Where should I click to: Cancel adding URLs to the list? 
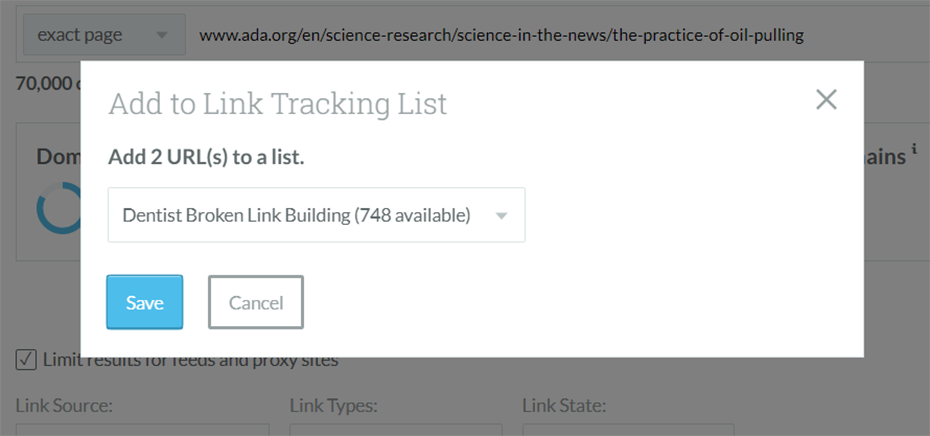pyautogui.click(x=256, y=302)
